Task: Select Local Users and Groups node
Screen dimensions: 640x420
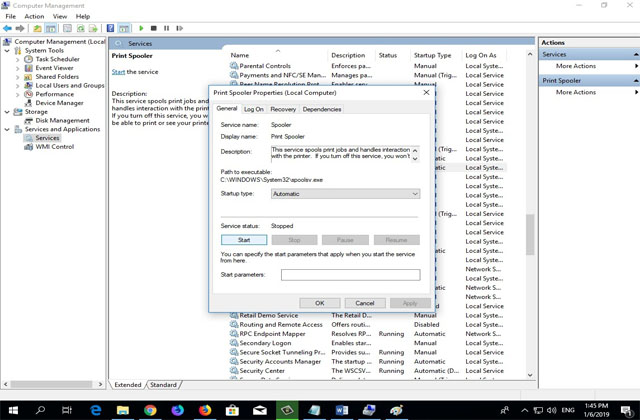Action: [70, 85]
